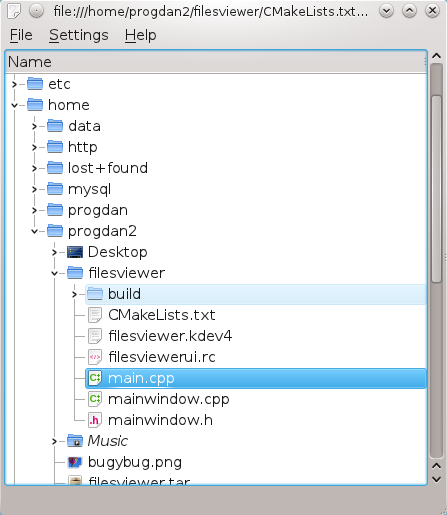
Task: Click the text file icon of CMakeLists.txt
Action: 95,315
